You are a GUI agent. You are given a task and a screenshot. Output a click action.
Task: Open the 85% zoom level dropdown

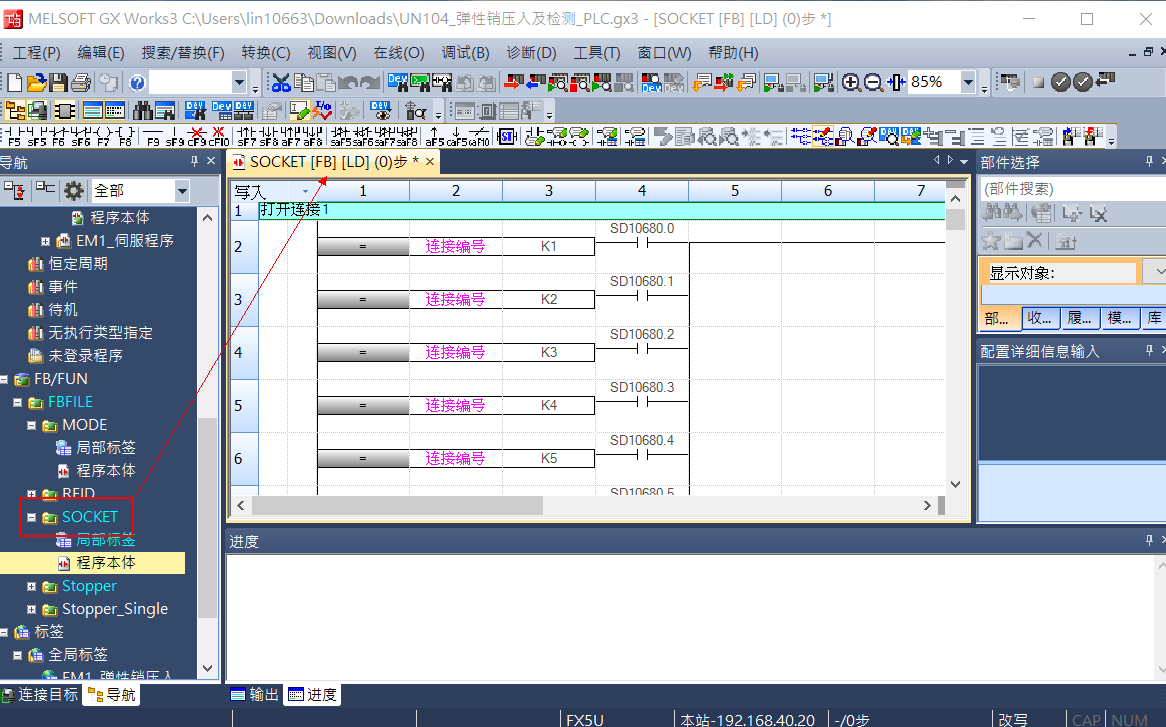[x=968, y=82]
